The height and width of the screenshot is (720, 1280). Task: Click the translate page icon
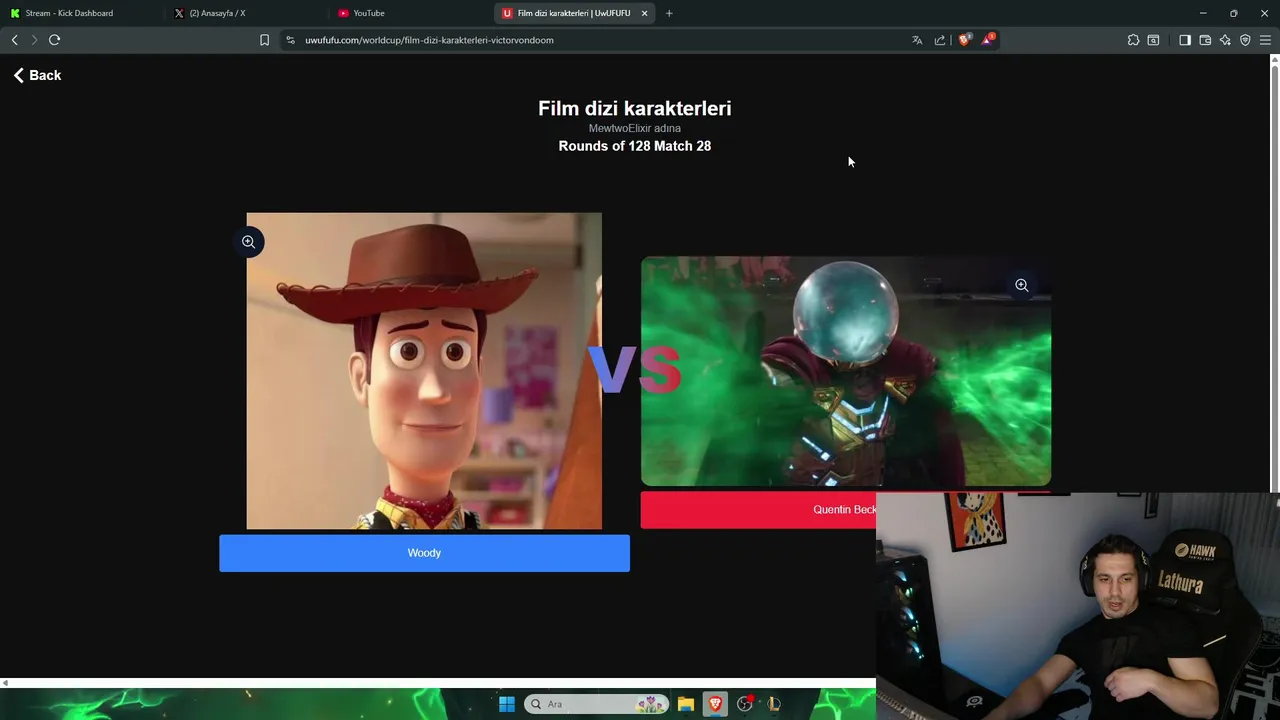(x=917, y=40)
